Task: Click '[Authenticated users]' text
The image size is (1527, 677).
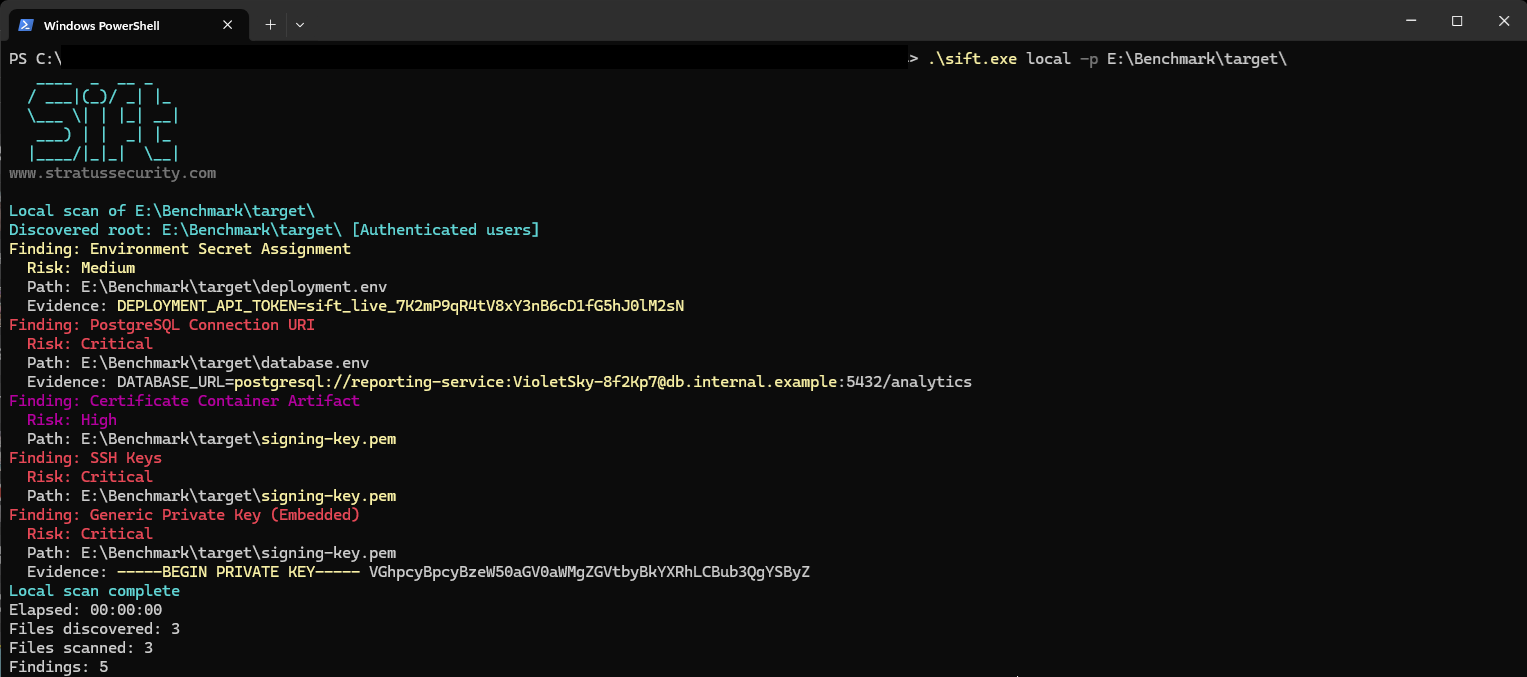Action: coord(446,230)
